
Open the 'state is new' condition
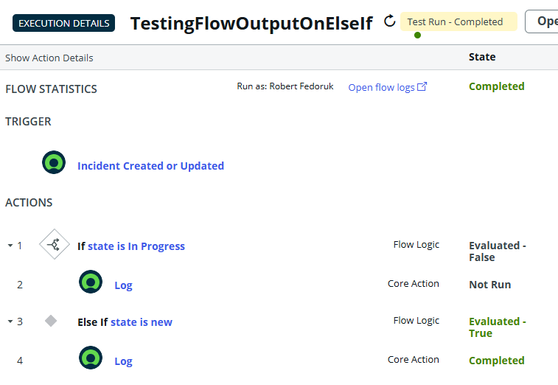141,322
